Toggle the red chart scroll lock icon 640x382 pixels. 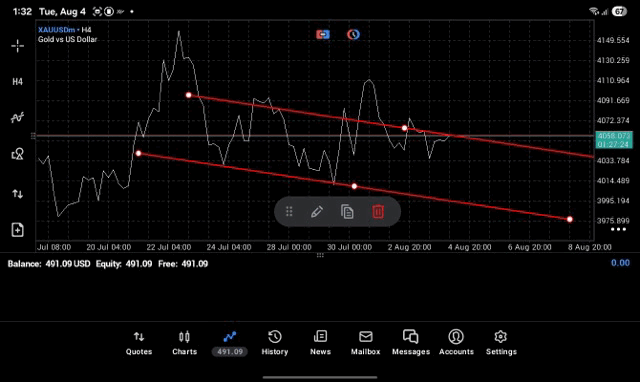pyautogui.click(x=323, y=34)
